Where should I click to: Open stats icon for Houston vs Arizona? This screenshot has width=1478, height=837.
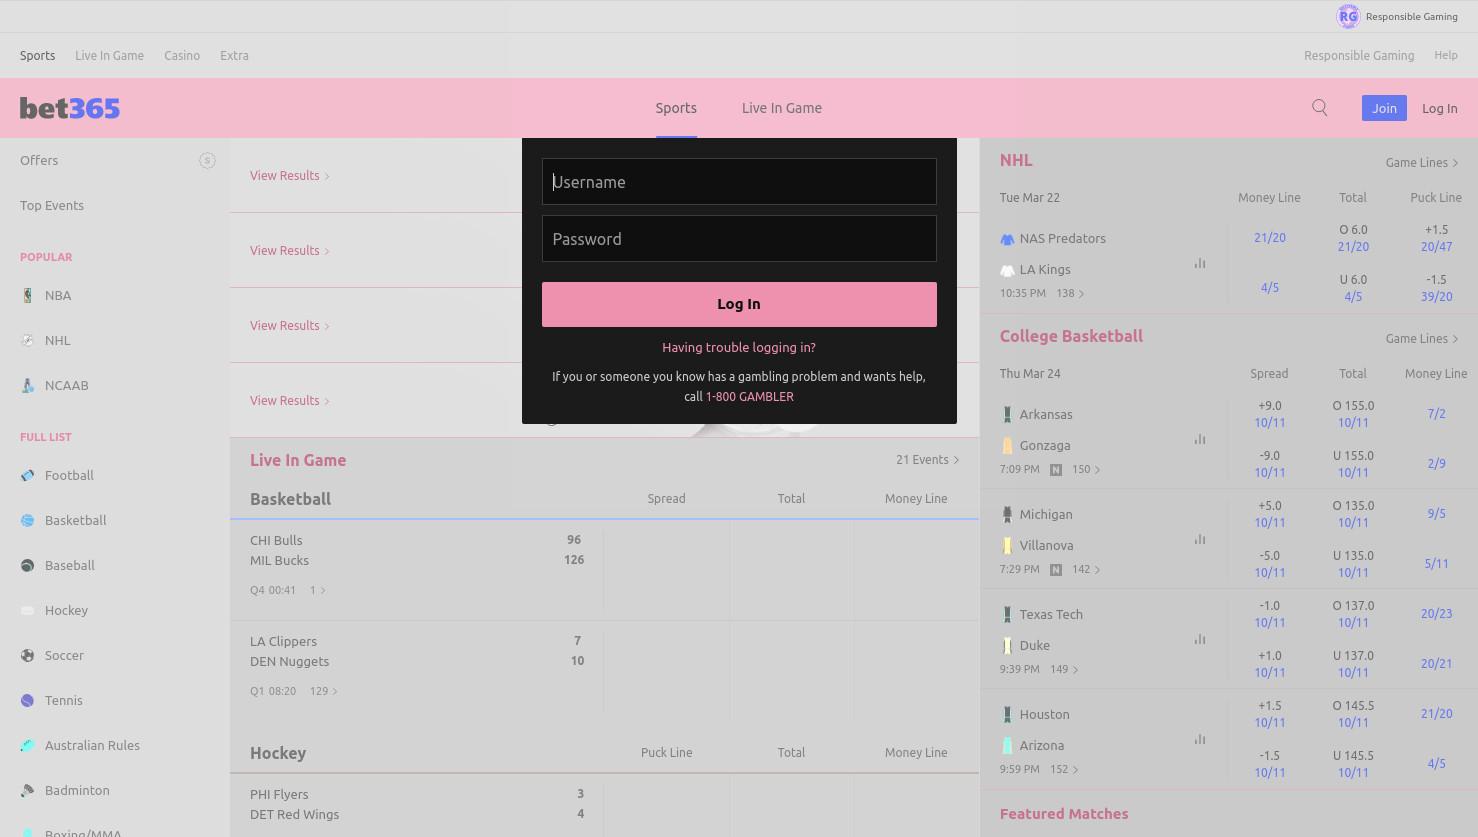pyautogui.click(x=1200, y=740)
